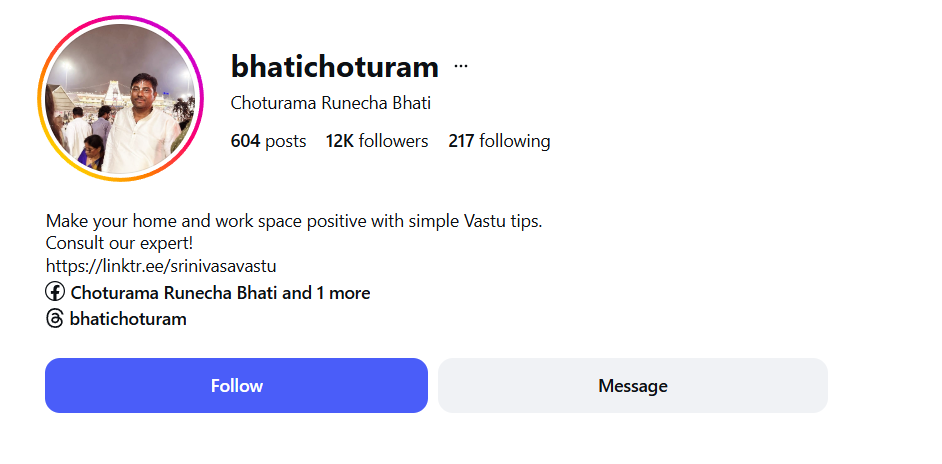Click the Threads logo icon
The image size is (942, 464).
tap(55, 319)
